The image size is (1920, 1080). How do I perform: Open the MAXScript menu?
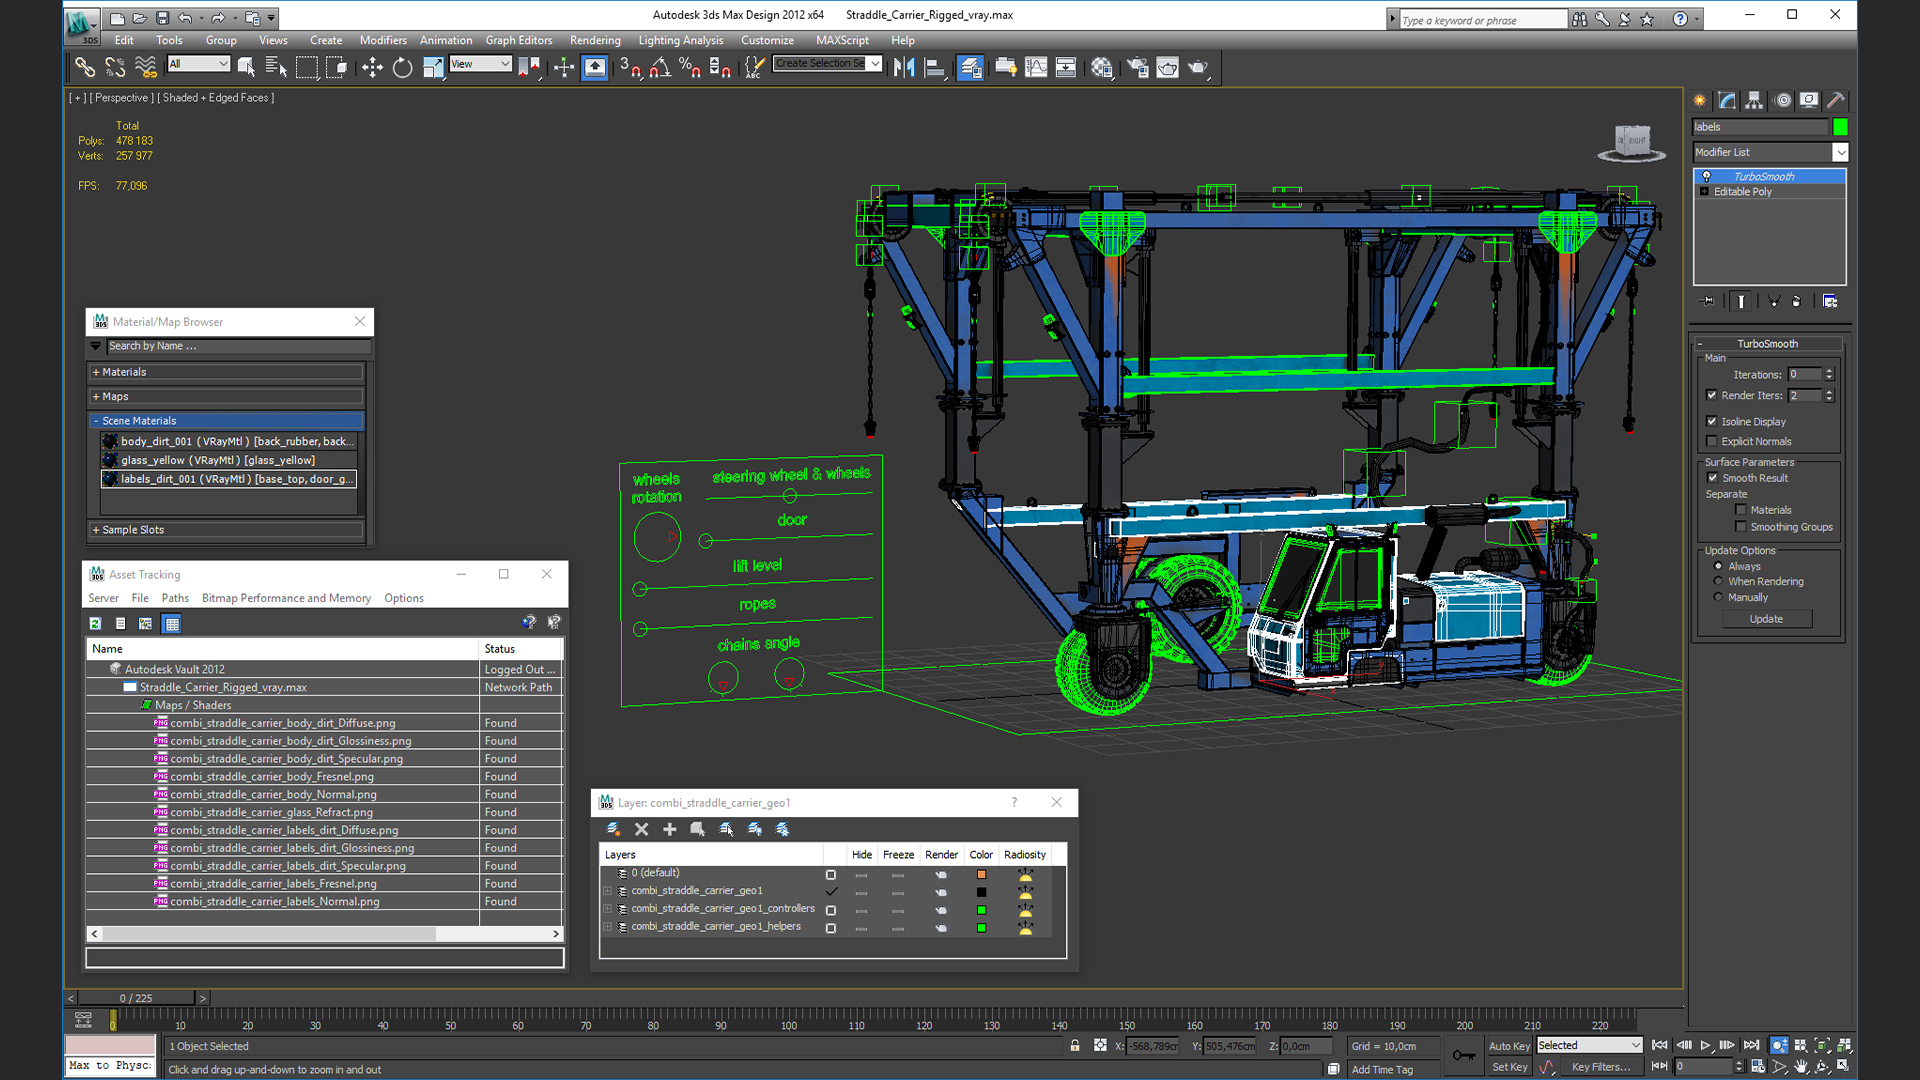(842, 40)
